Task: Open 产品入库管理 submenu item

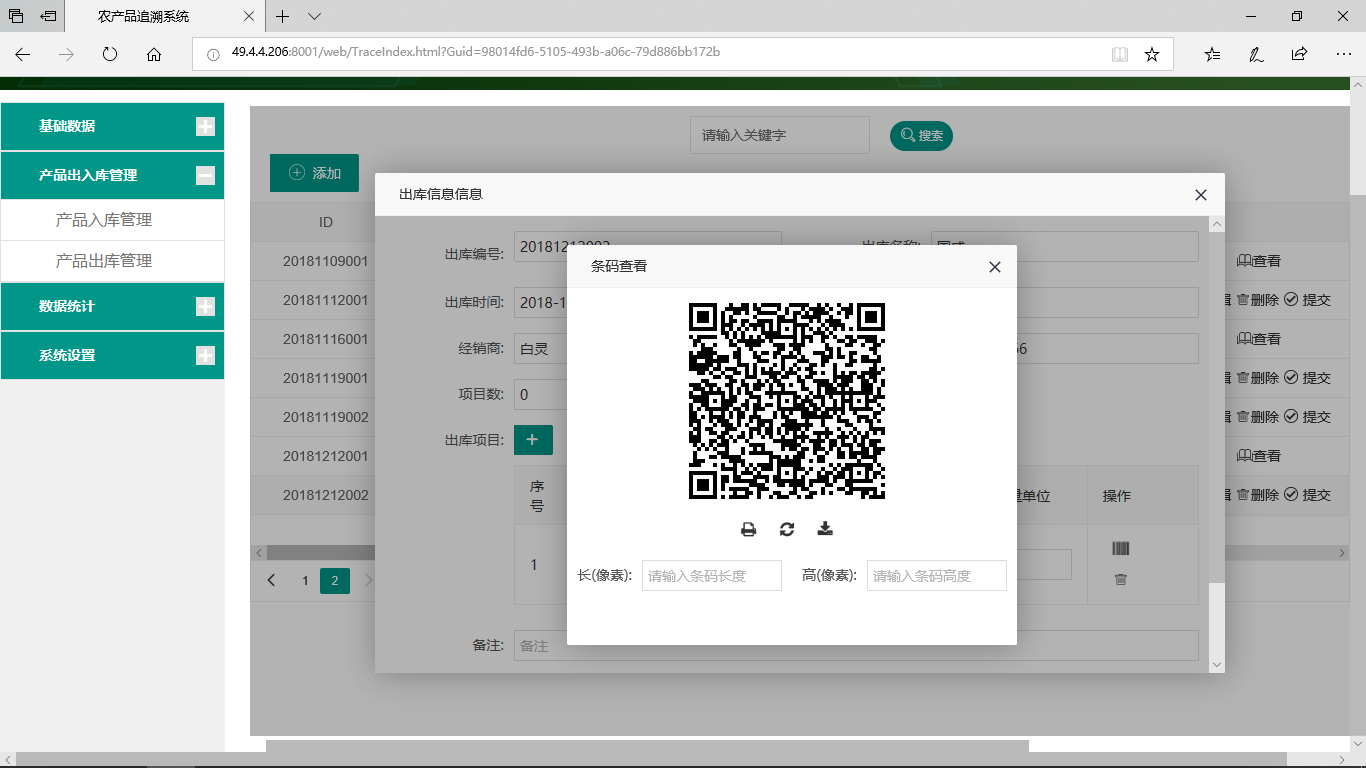Action: click(x=104, y=220)
